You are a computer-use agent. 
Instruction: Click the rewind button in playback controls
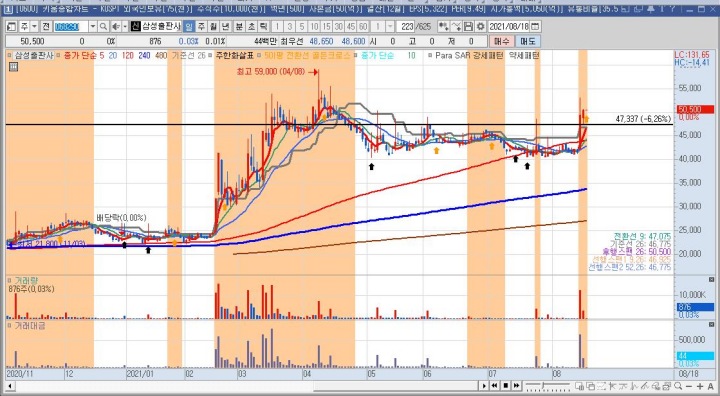tap(495, 386)
